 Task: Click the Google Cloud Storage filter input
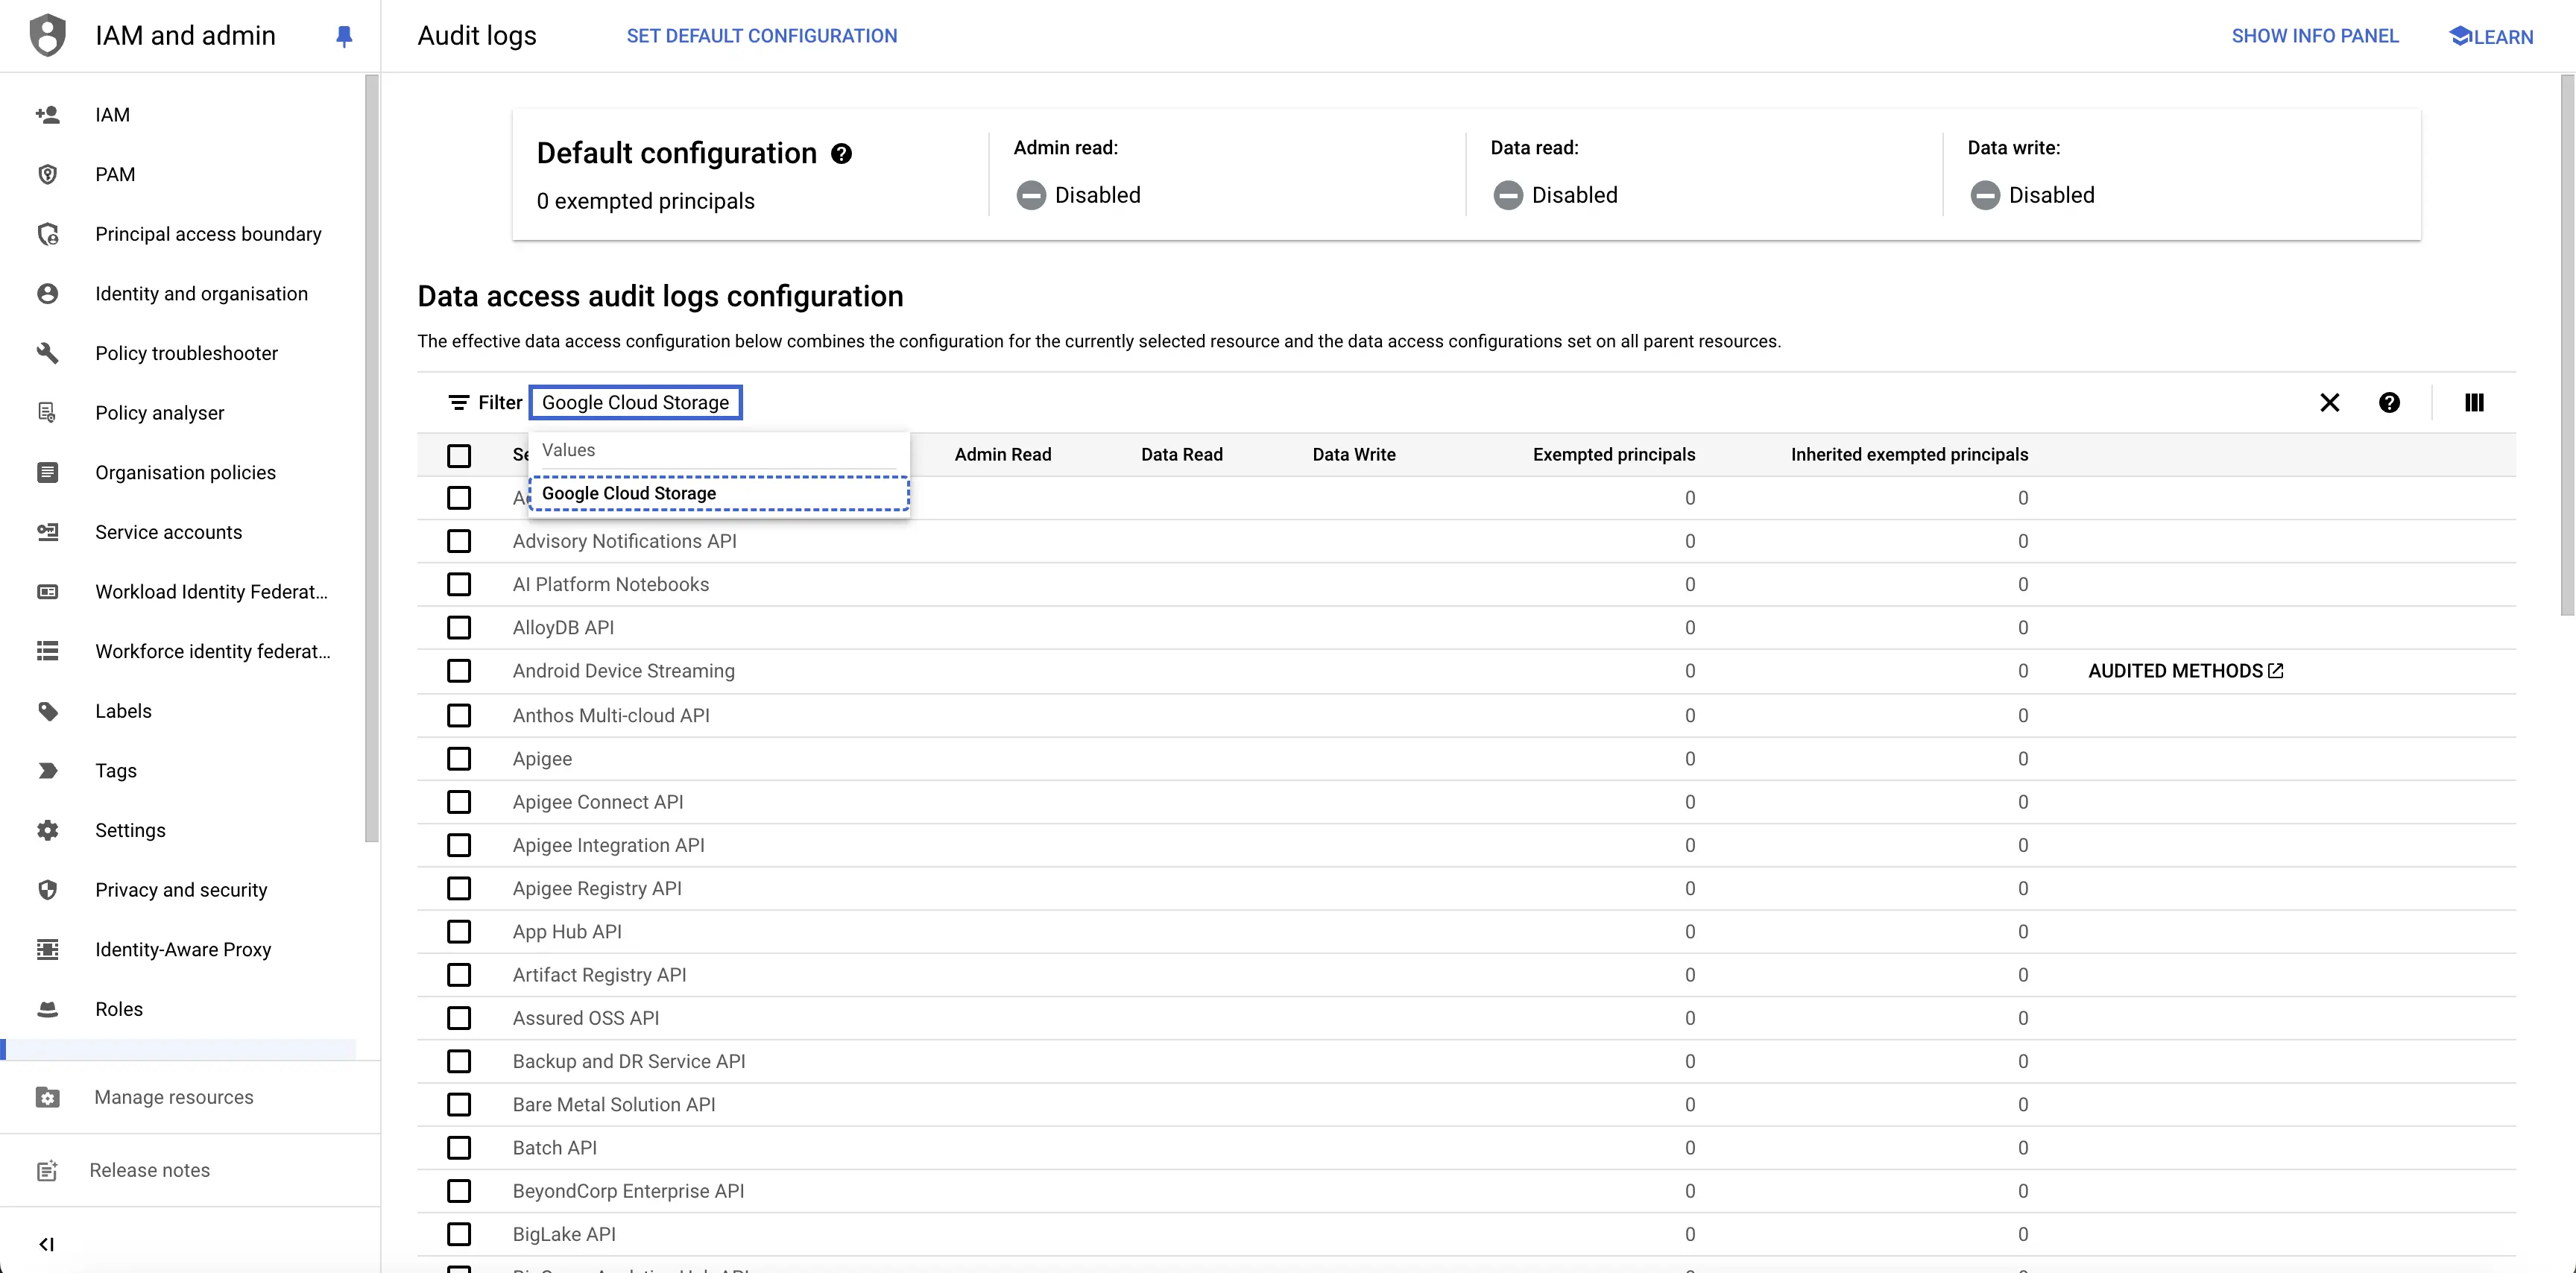tap(635, 402)
